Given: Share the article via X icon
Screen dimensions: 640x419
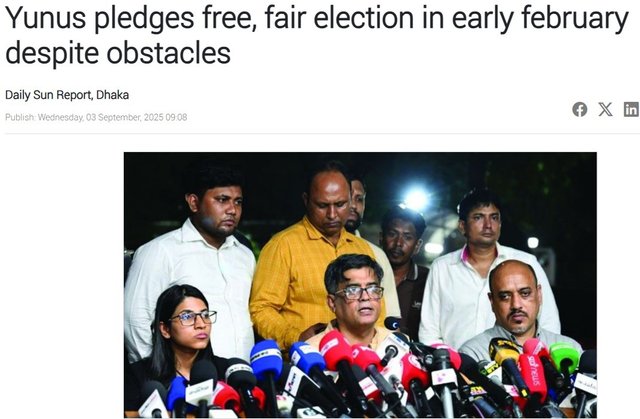Looking at the screenshot, I should (x=605, y=109).
